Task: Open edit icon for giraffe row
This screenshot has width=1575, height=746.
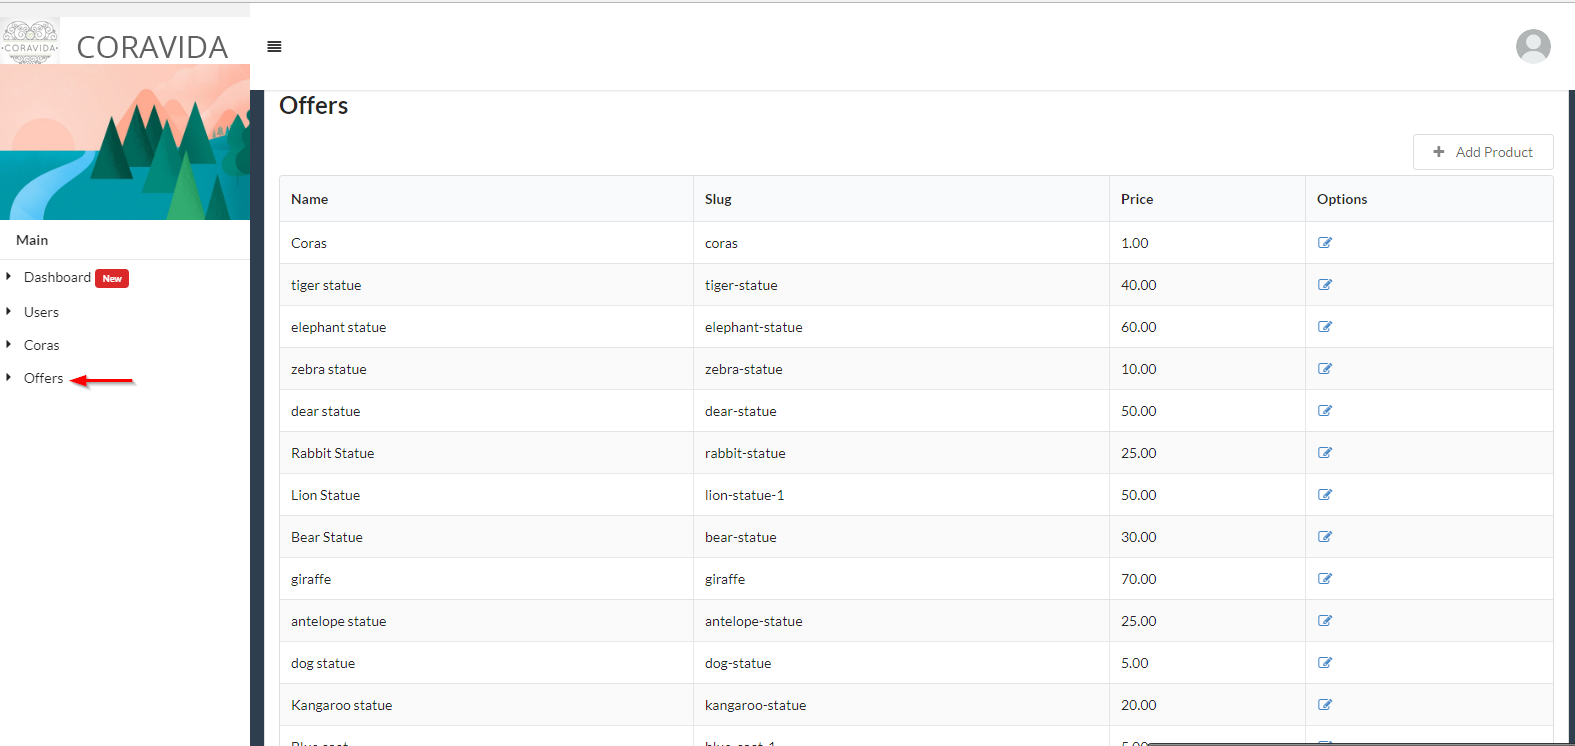Action: pyautogui.click(x=1325, y=579)
